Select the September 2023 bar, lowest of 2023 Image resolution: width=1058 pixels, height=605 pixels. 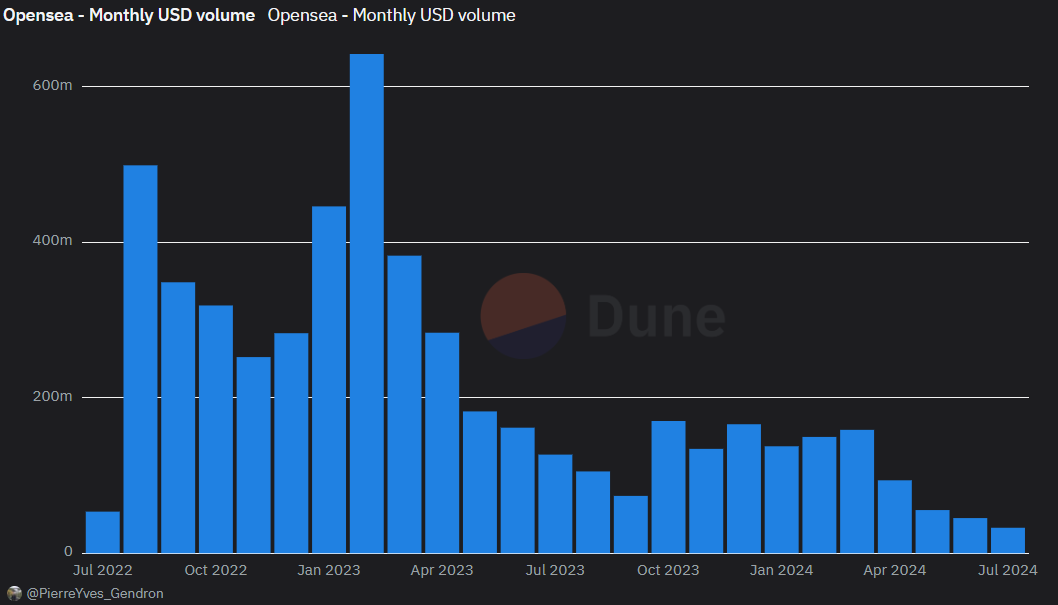tap(631, 525)
